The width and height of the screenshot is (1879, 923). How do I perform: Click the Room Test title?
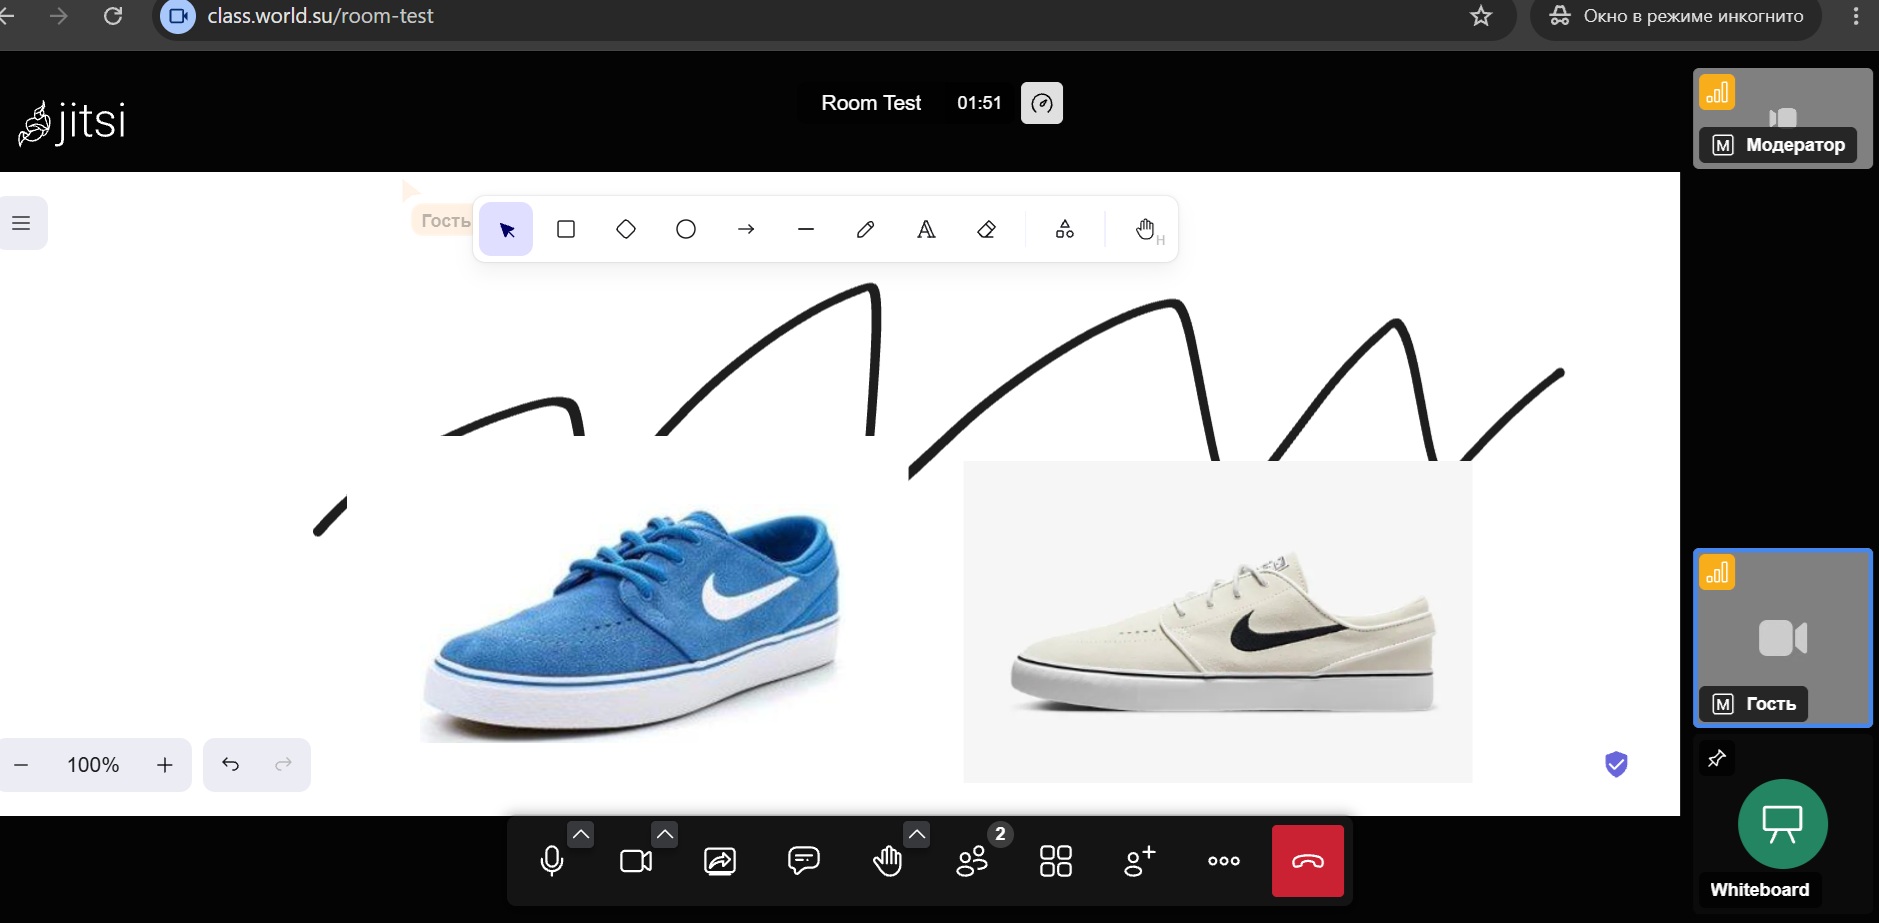[871, 103]
